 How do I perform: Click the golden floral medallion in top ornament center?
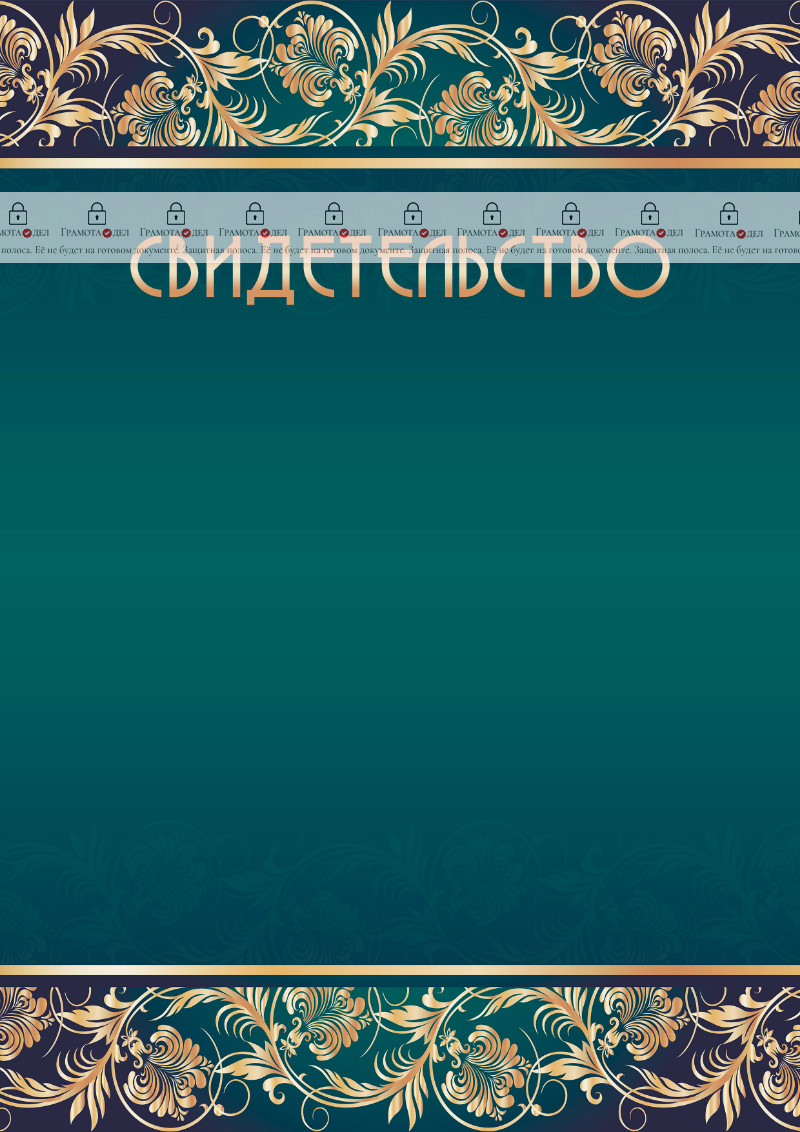point(400,70)
